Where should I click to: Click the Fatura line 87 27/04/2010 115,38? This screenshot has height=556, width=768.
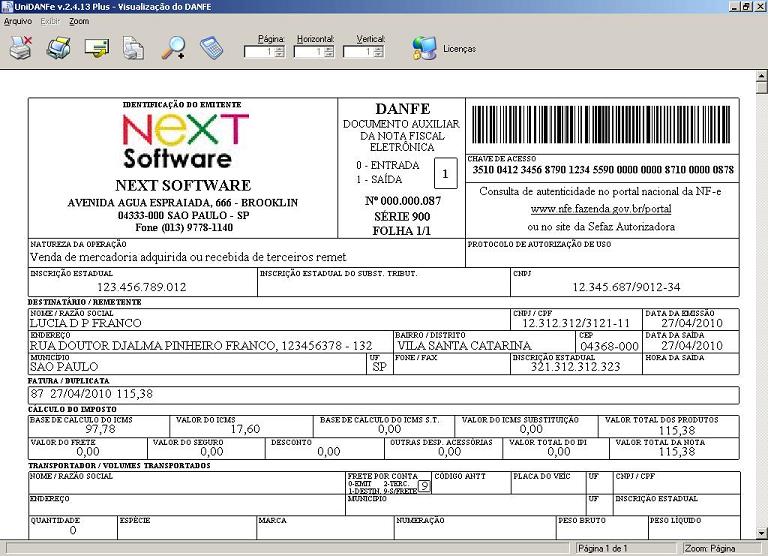[x=92, y=394]
